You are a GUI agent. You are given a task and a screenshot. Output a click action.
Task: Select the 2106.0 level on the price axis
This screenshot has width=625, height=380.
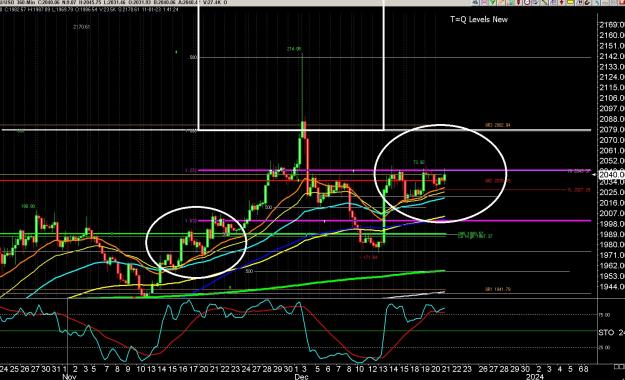tap(612, 98)
